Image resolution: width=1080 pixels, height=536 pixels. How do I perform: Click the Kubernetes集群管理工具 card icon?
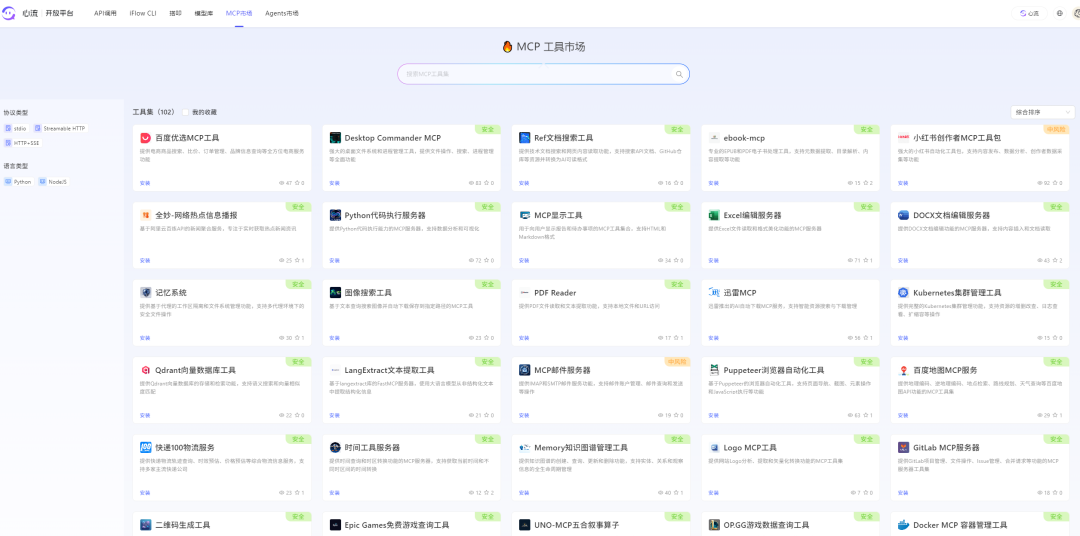[904, 292]
